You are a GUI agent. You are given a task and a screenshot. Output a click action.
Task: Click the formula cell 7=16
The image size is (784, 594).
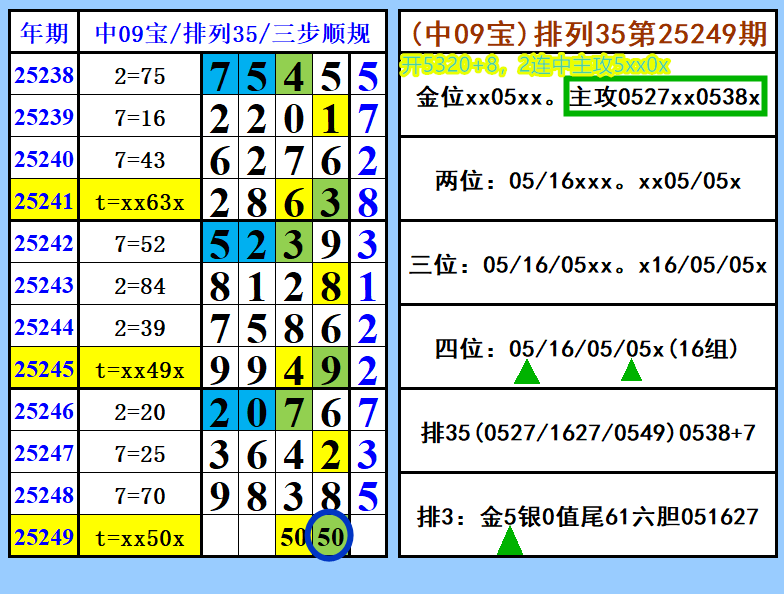(x=140, y=117)
